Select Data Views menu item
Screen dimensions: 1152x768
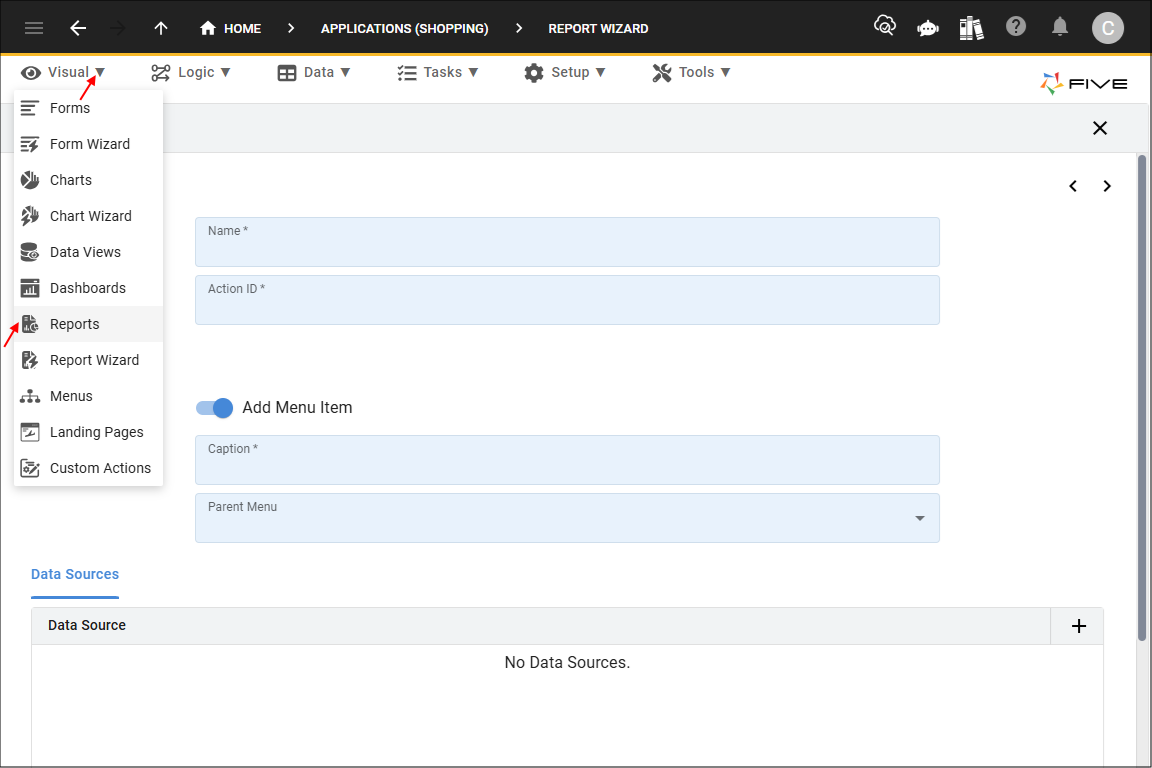(88, 252)
